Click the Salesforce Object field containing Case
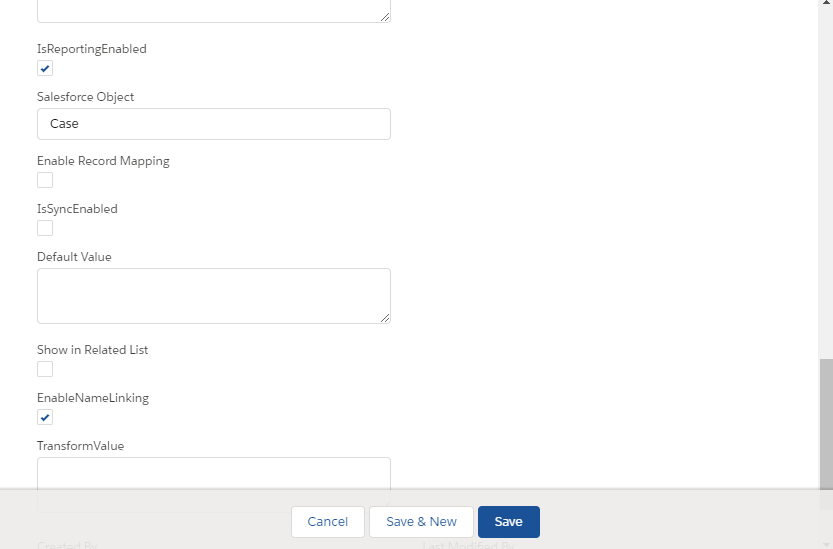833x549 pixels. pyautogui.click(x=214, y=124)
